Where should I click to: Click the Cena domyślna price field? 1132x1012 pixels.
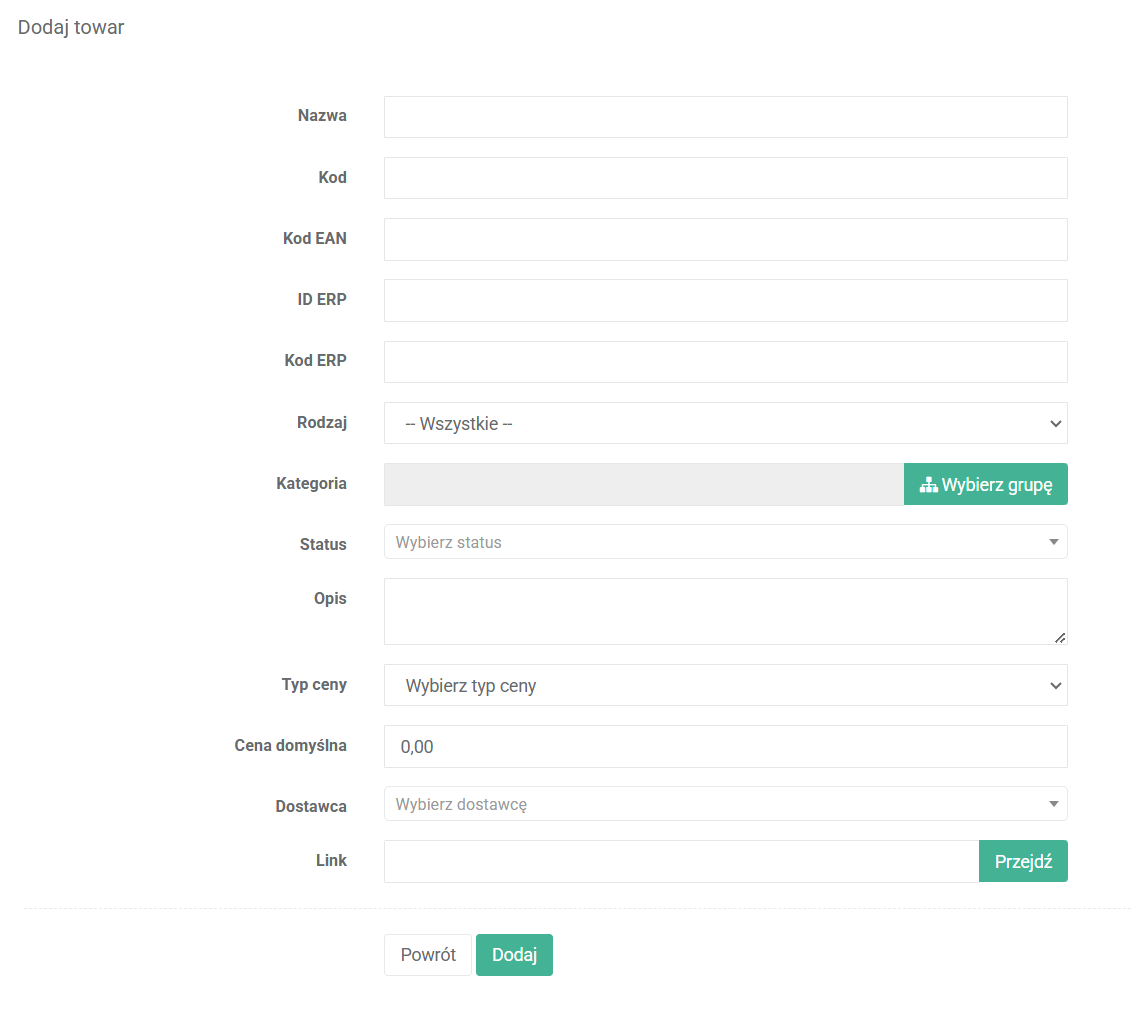point(725,746)
